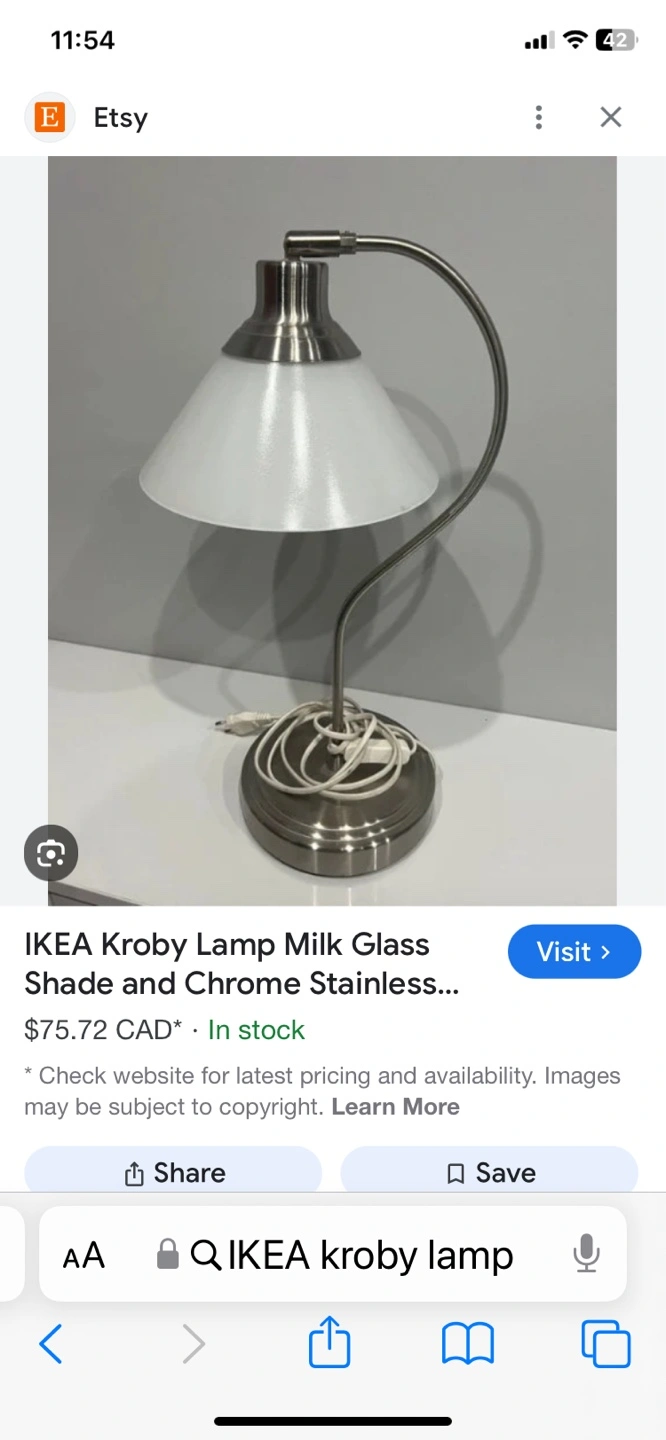Tap the Save bookmark button

click(x=489, y=1172)
